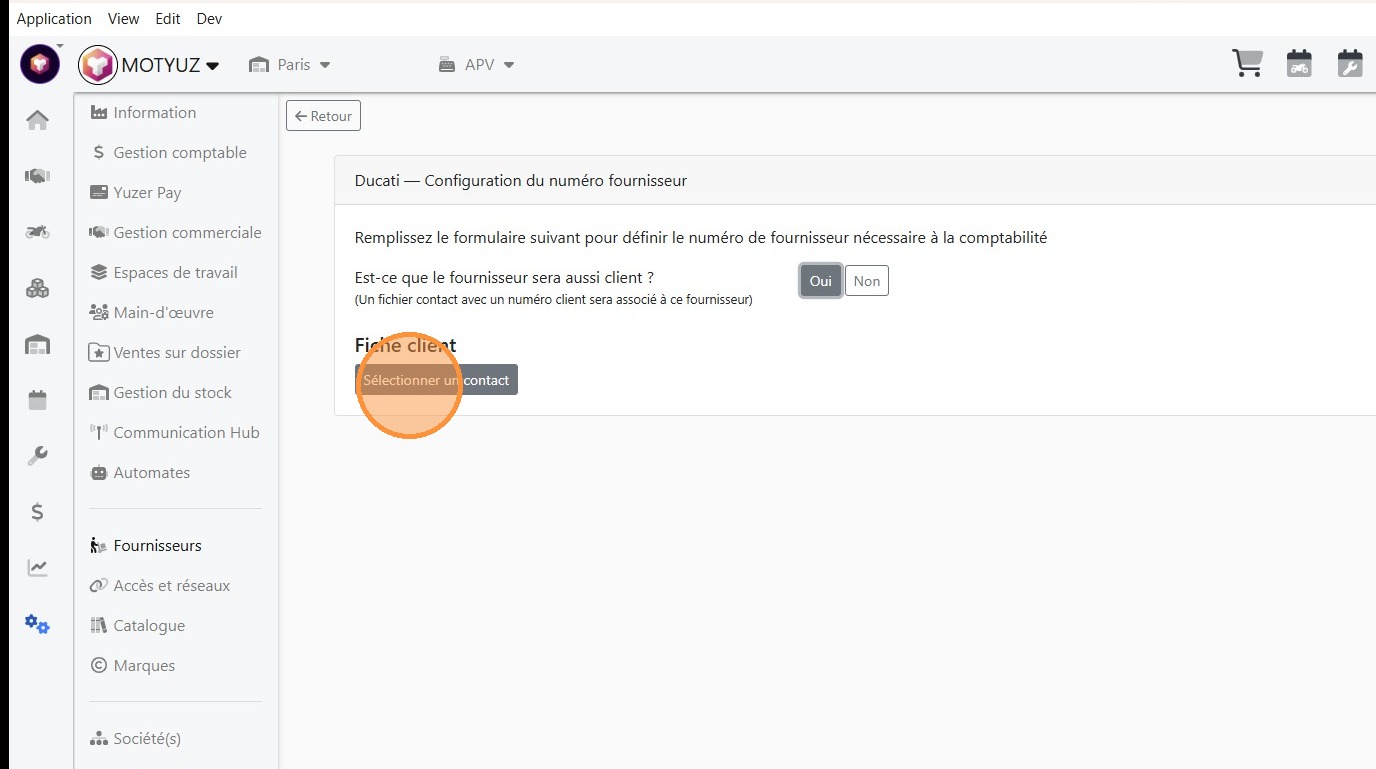Open the APV dropdown selector
Screen dimensions: 1376x769
(477, 65)
